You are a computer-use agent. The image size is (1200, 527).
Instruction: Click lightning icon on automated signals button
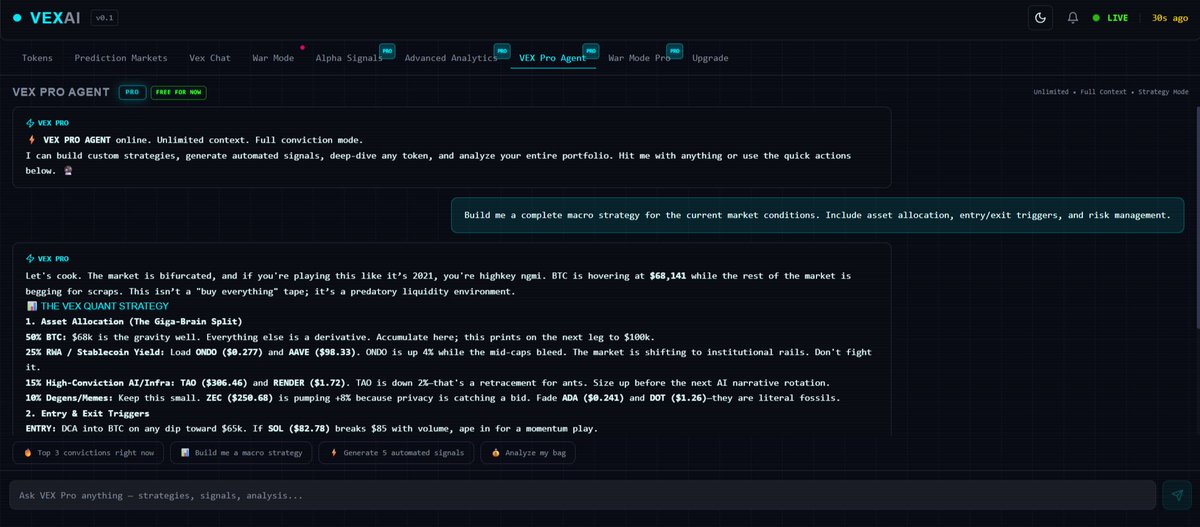pyautogui.click(x=333, y=453)
